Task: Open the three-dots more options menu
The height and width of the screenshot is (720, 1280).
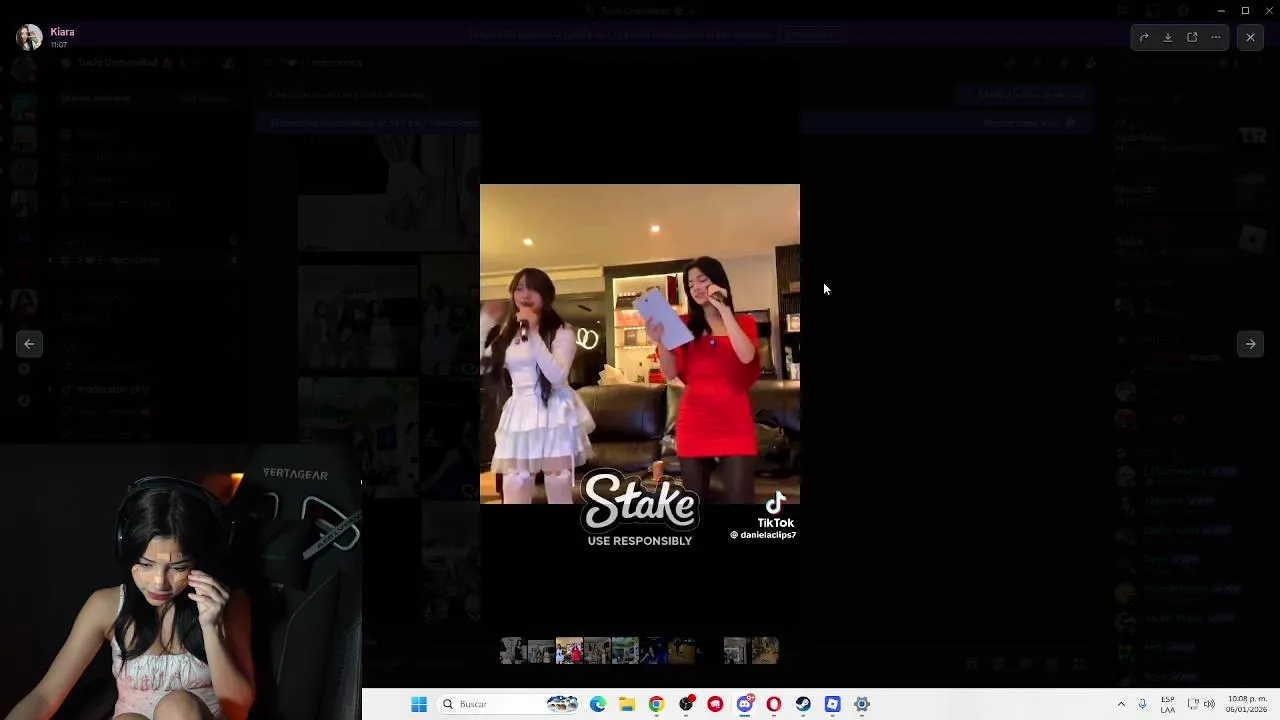Action: click(x=1216, y=38)
